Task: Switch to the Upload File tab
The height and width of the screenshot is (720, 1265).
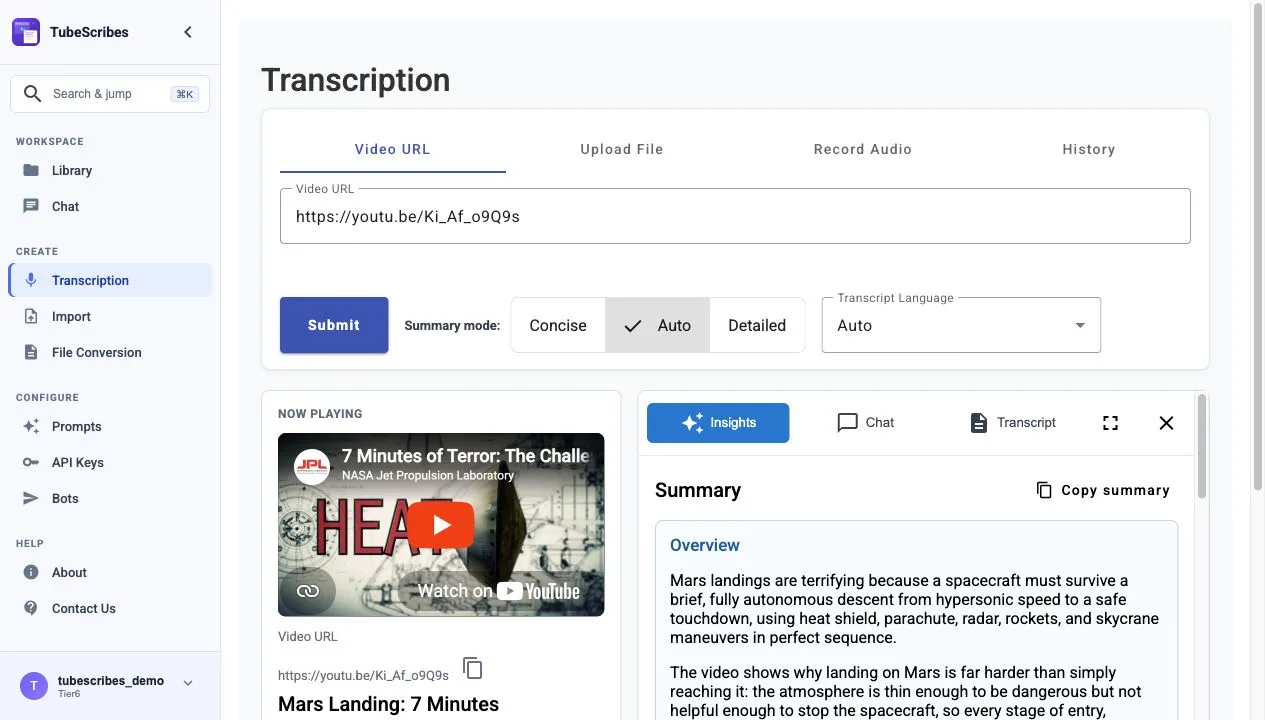Action: (x=622, y=149)
